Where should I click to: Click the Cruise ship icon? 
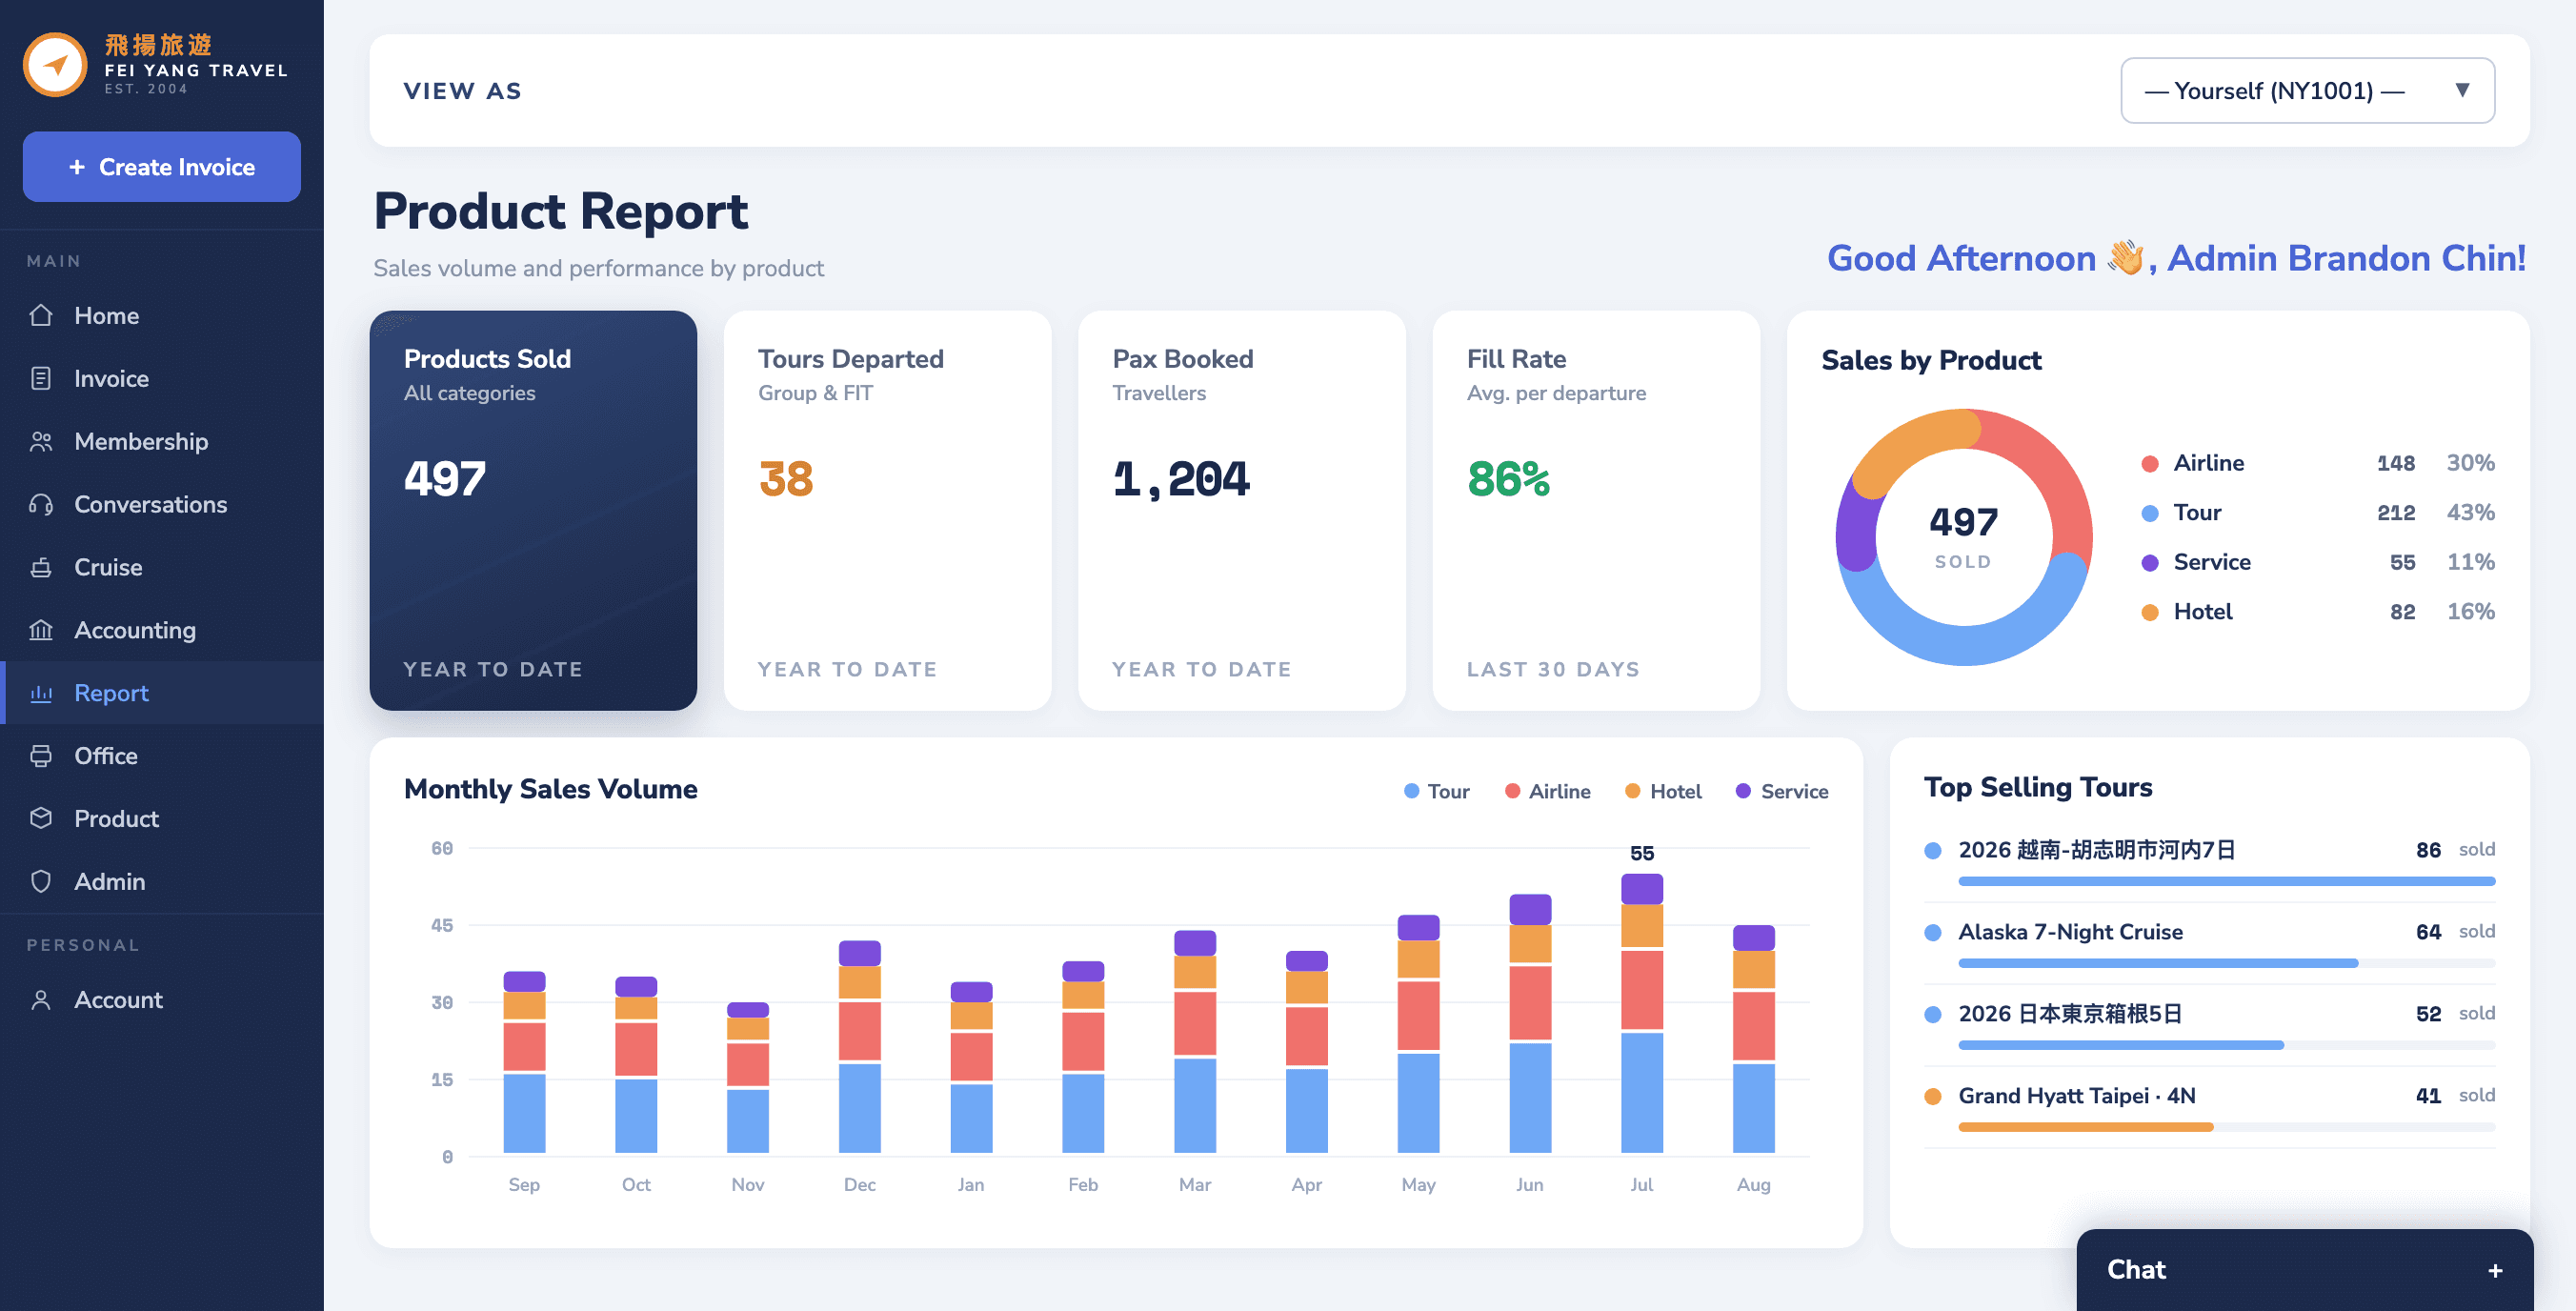[x=41, y=567]
